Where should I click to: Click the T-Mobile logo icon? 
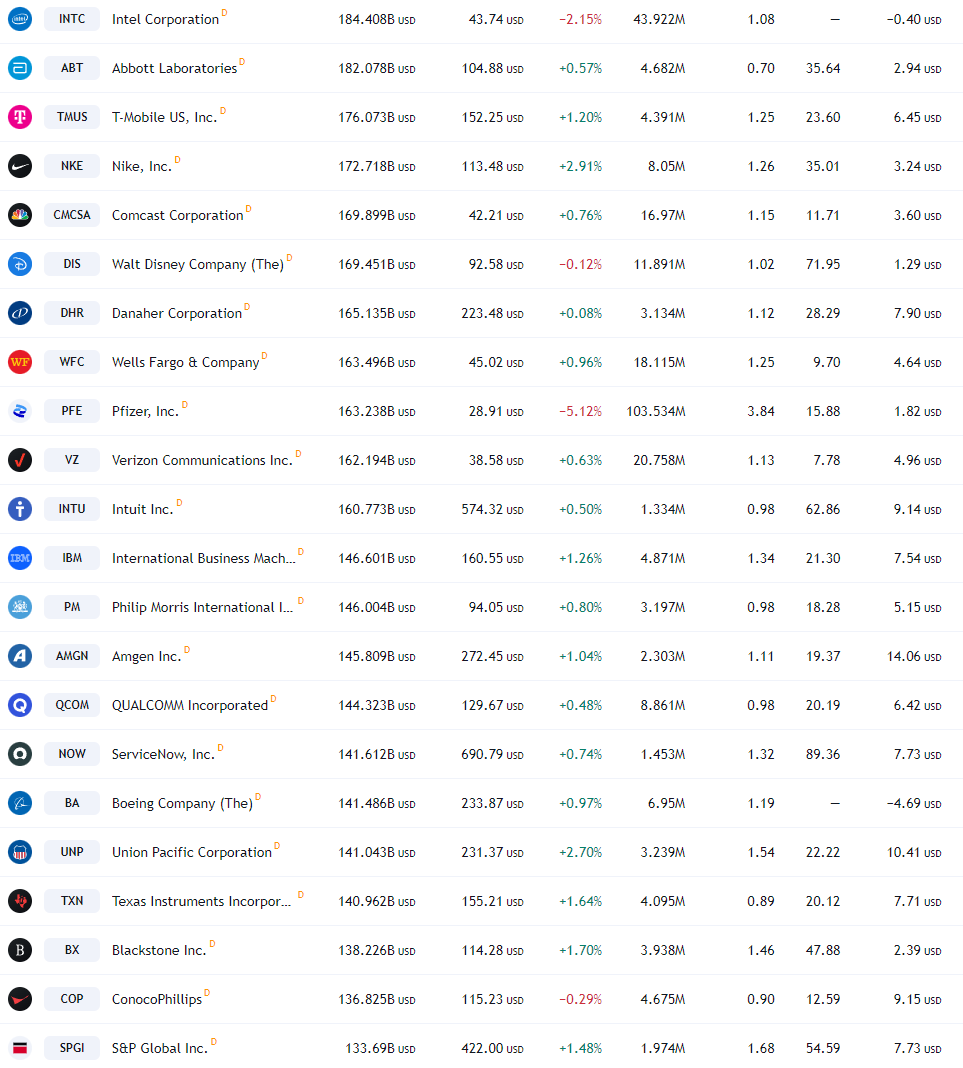(x=20, y=117)
